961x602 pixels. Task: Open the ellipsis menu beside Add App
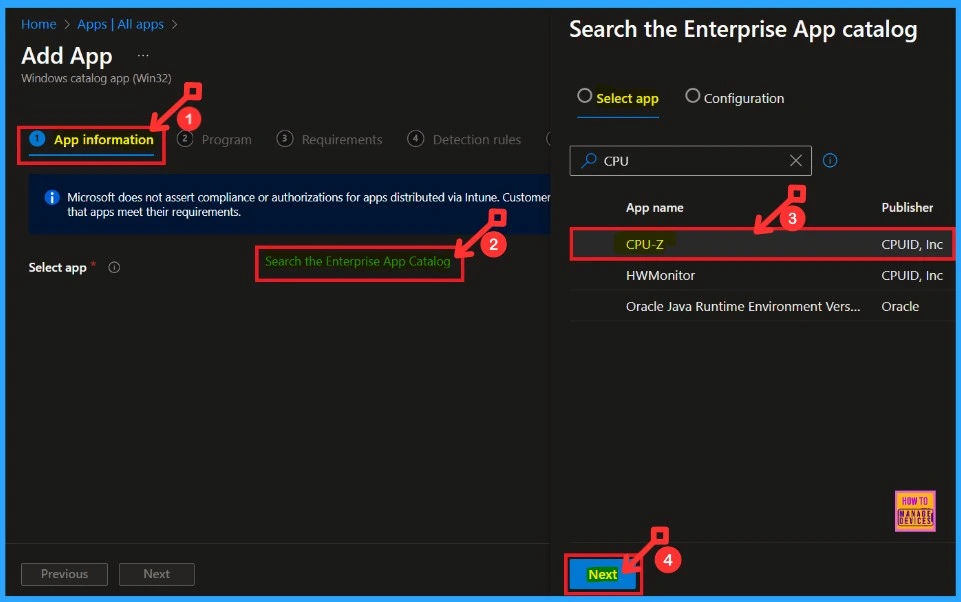click(x=143, y=56)
